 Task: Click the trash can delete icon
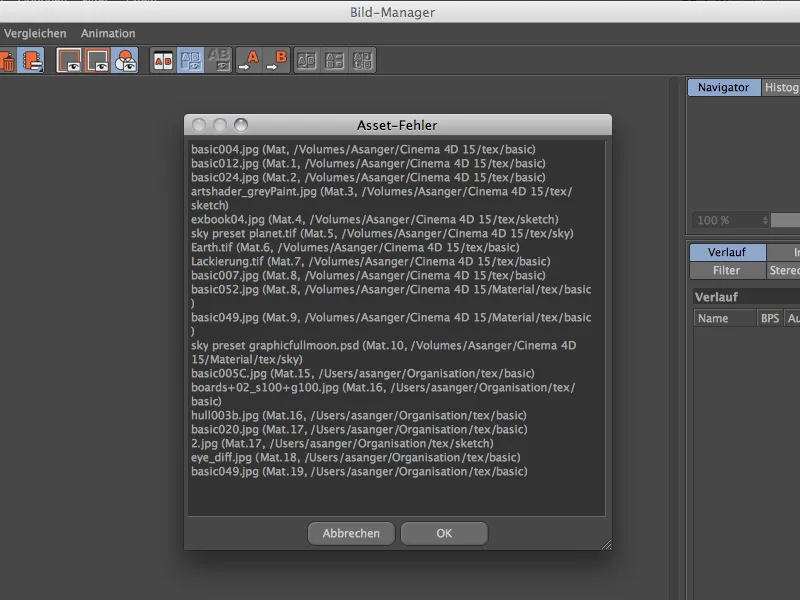pos(7,60)
